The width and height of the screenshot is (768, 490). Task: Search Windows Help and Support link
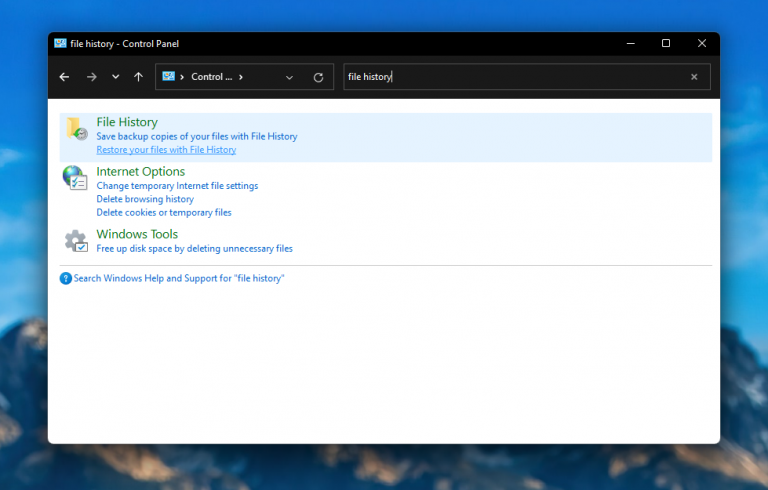179,278
